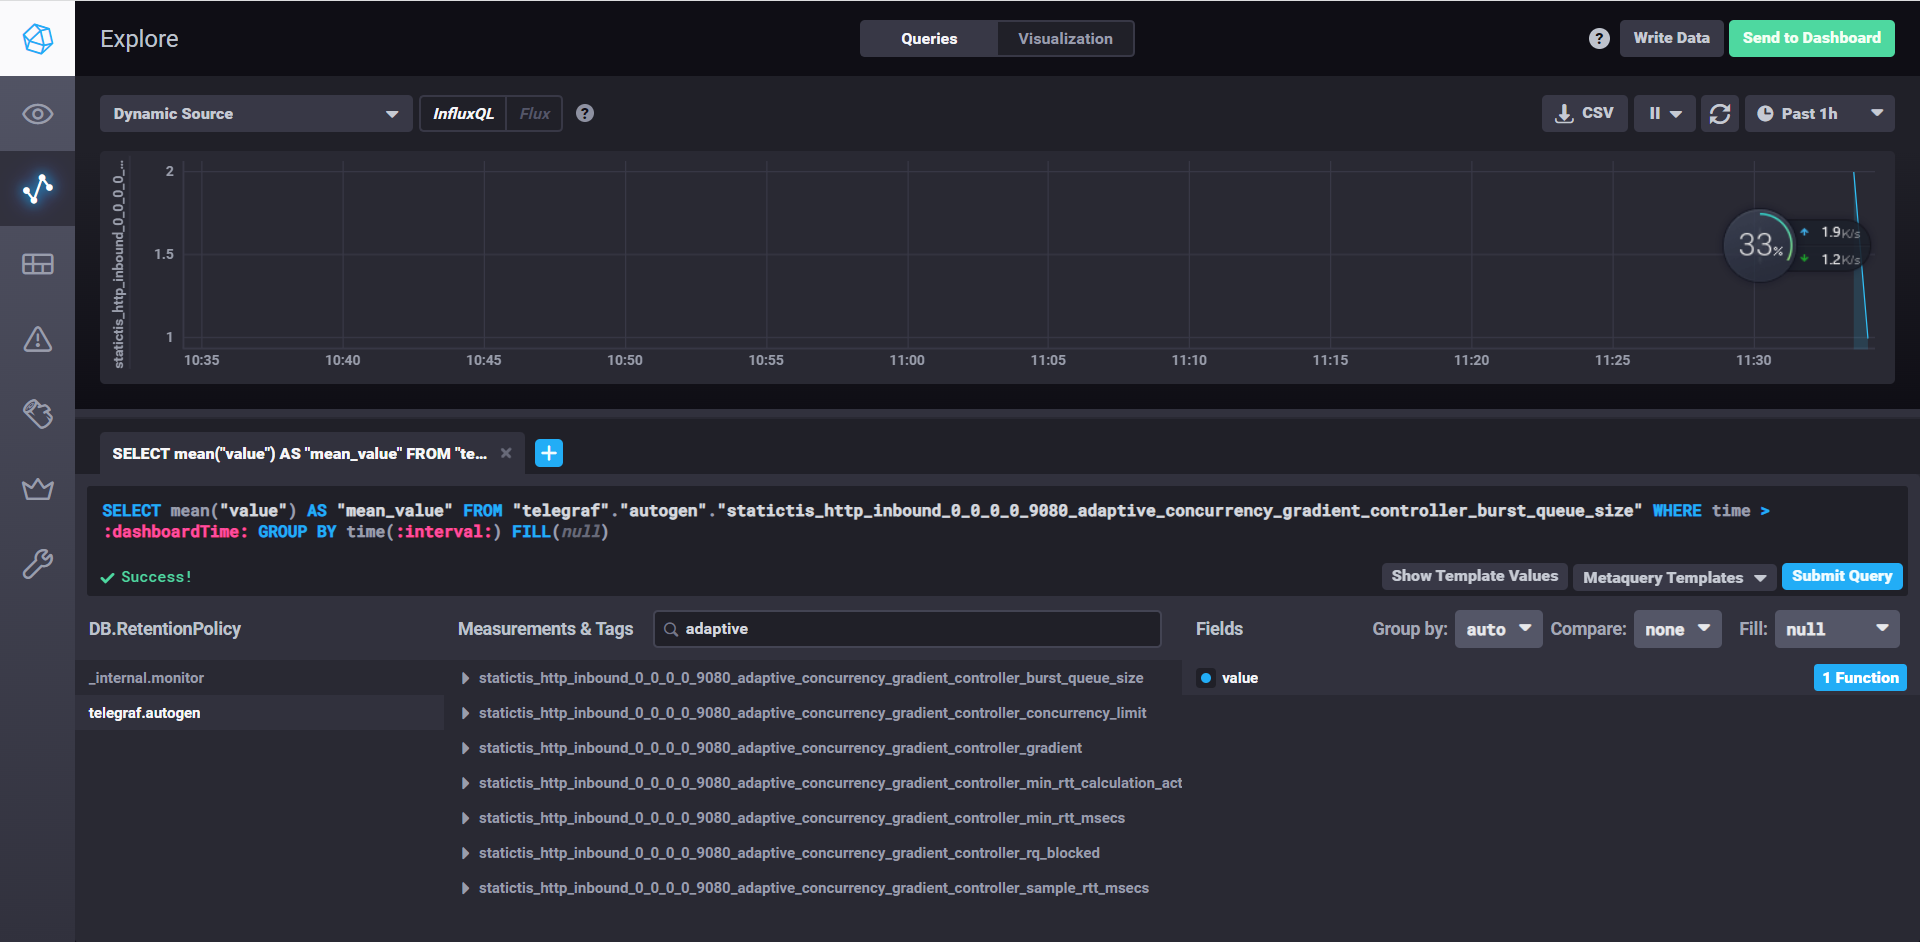
Task: Open Log Viewer from the sidebar tag icon
Action: 37,414
